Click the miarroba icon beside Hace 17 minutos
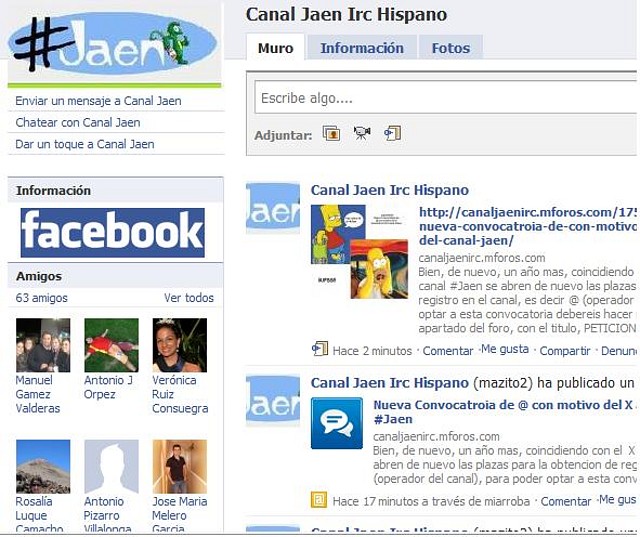Screen dimensions: 640x537 click(319, 500)
